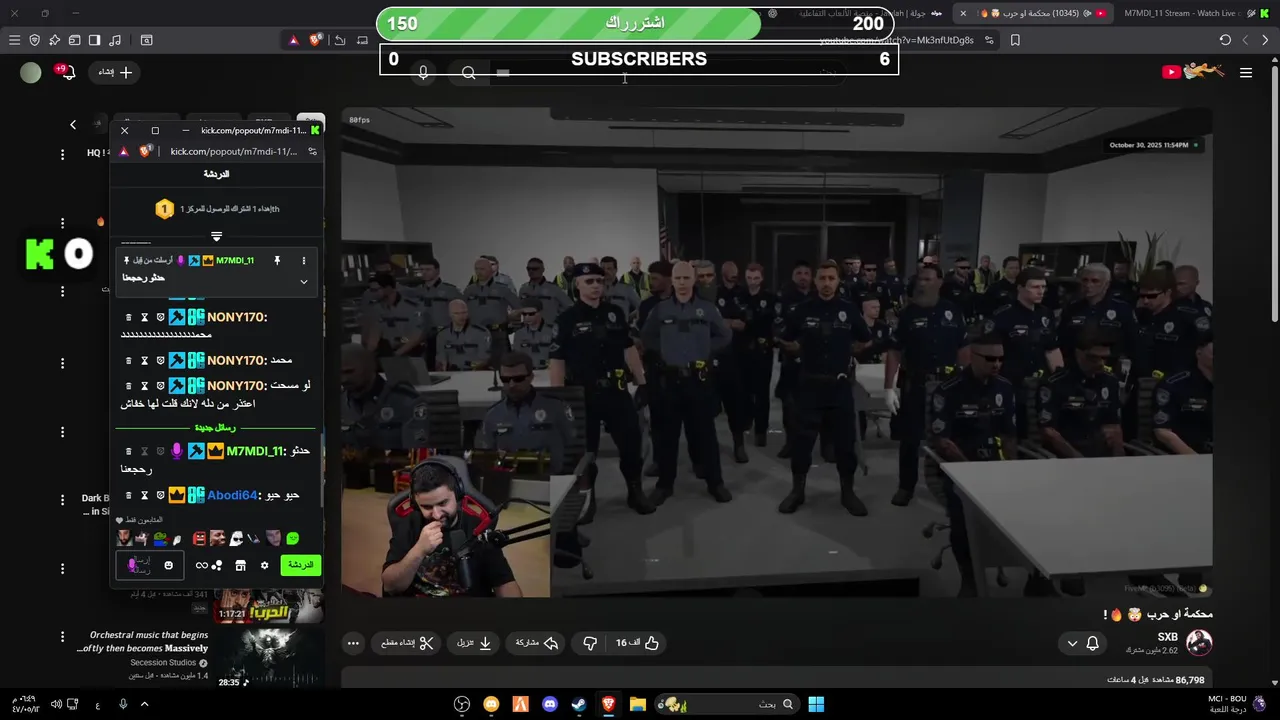Open the emoji picker smiley icon

pos(168,565)
